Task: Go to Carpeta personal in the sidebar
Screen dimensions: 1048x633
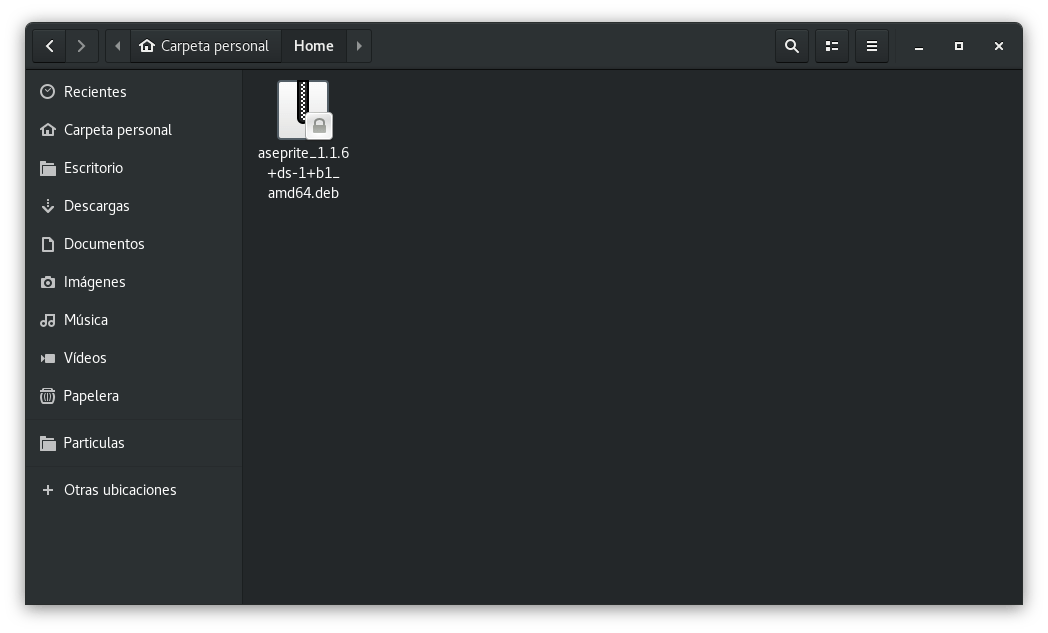Action: pos(134,130)
